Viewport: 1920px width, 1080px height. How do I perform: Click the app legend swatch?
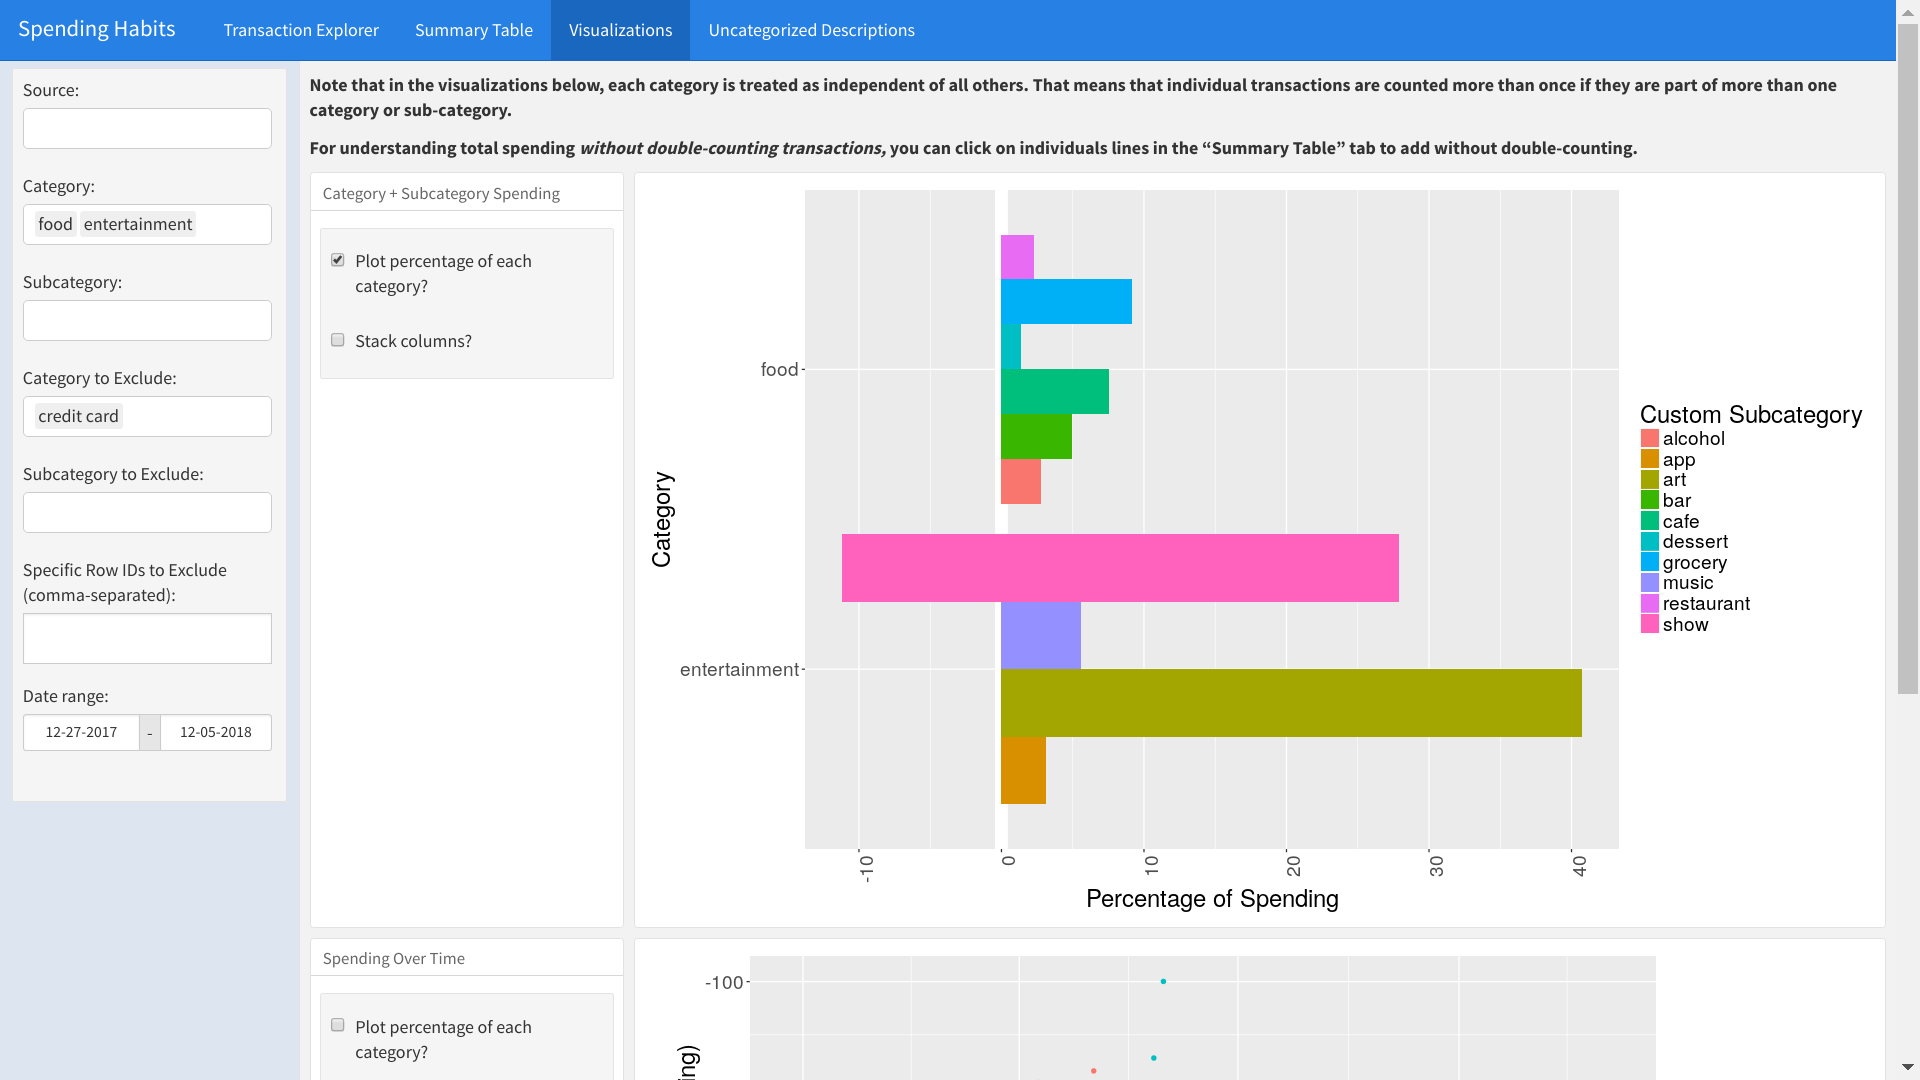click(x=1650, y=459)
